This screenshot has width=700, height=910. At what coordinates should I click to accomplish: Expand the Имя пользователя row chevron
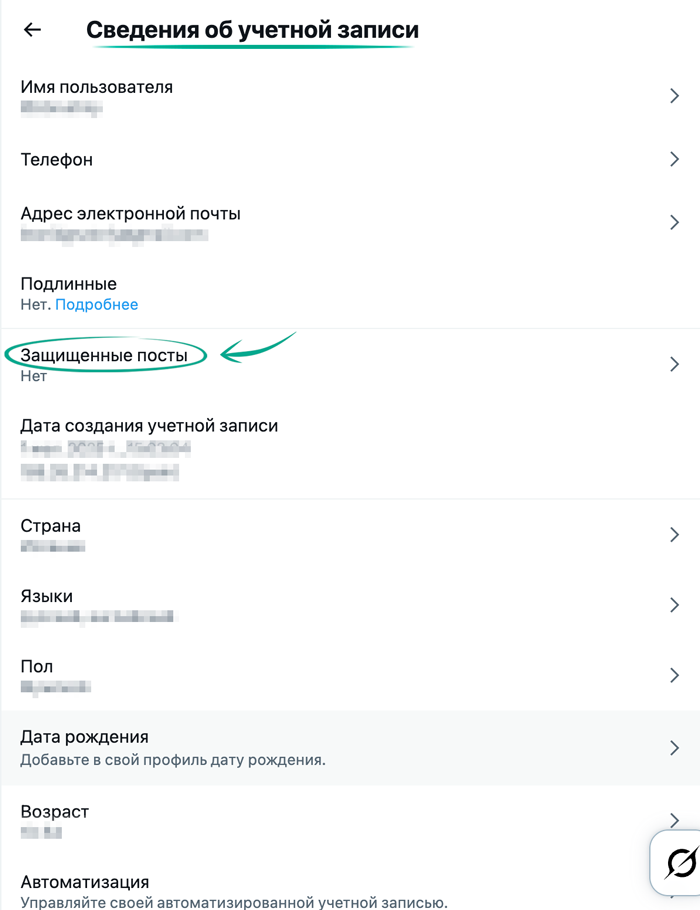click(675, 96)
